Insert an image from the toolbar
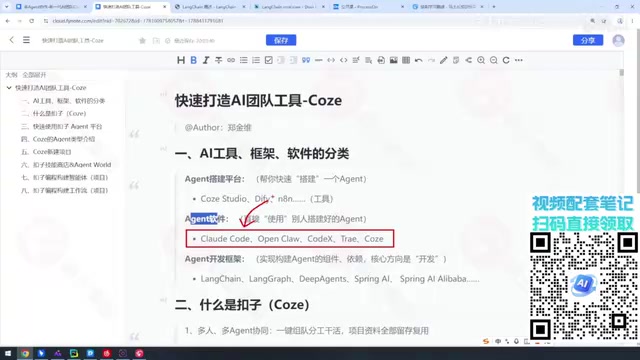Viewport: 640px width, 360px height. pyautogui.click(x=393, y=60)
